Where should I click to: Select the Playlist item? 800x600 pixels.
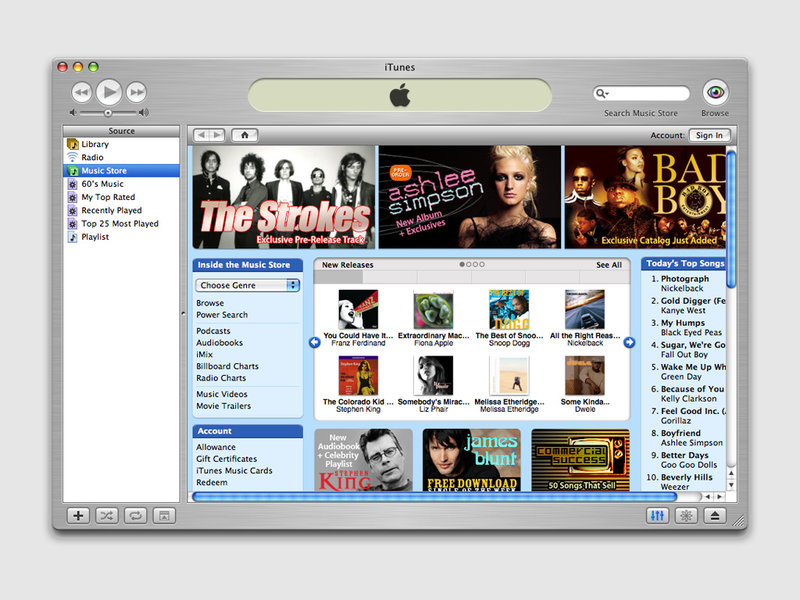click(x=121, y=237)
